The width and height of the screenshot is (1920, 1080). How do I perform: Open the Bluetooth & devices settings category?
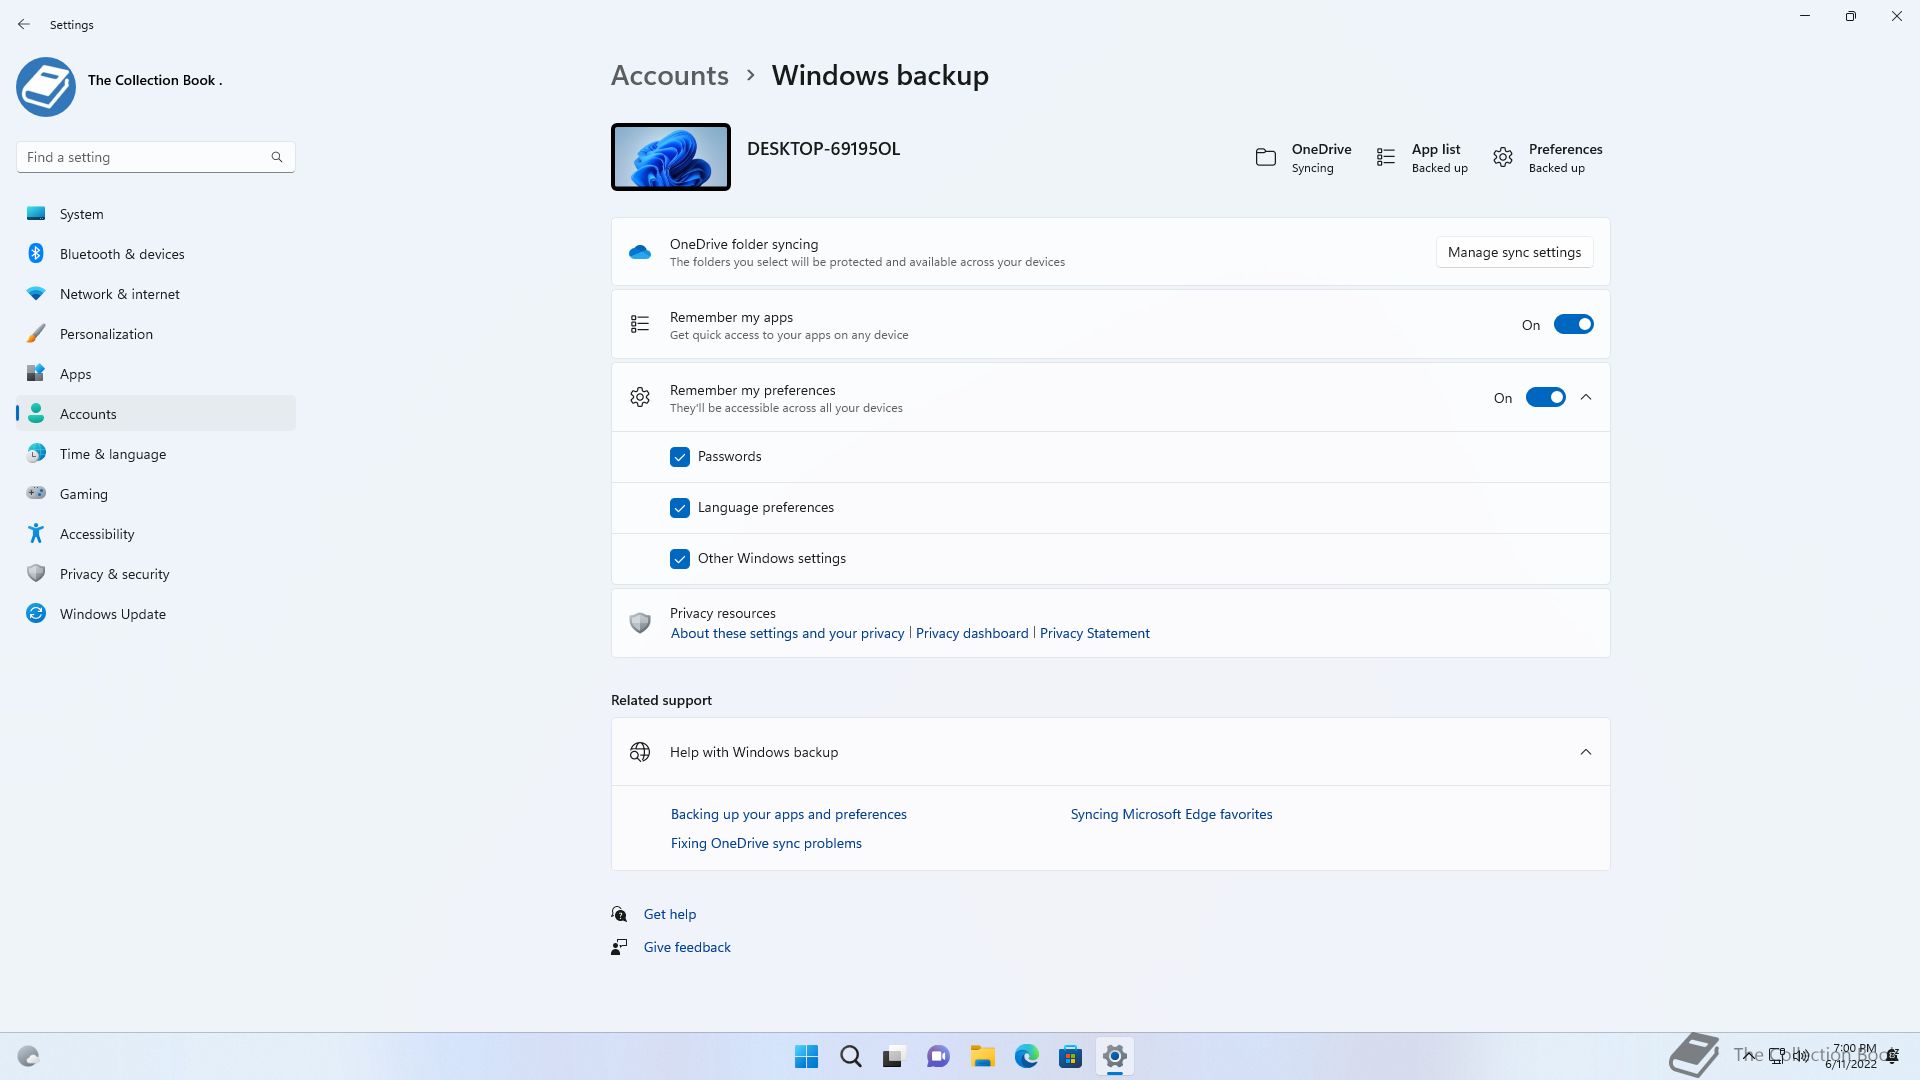pos(122,254)
